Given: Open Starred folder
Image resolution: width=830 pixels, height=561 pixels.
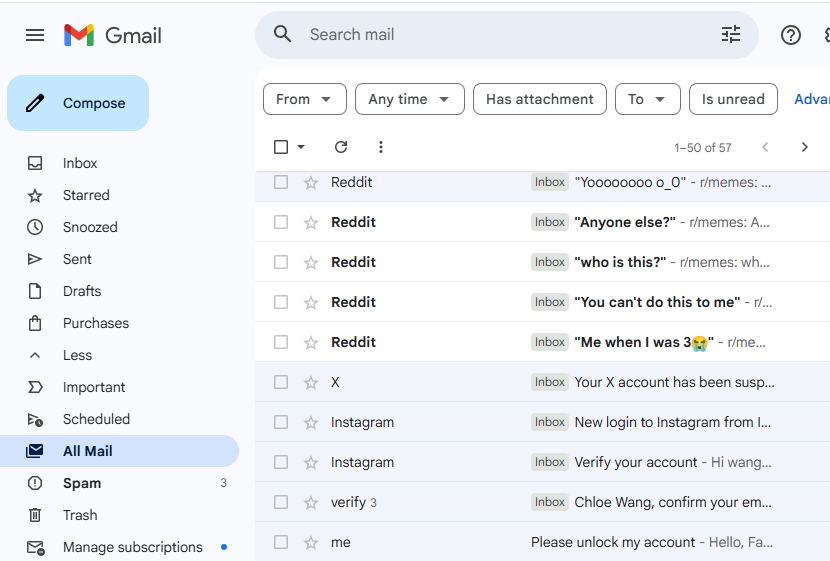Looking at the screenshot, I should point(86,195).
